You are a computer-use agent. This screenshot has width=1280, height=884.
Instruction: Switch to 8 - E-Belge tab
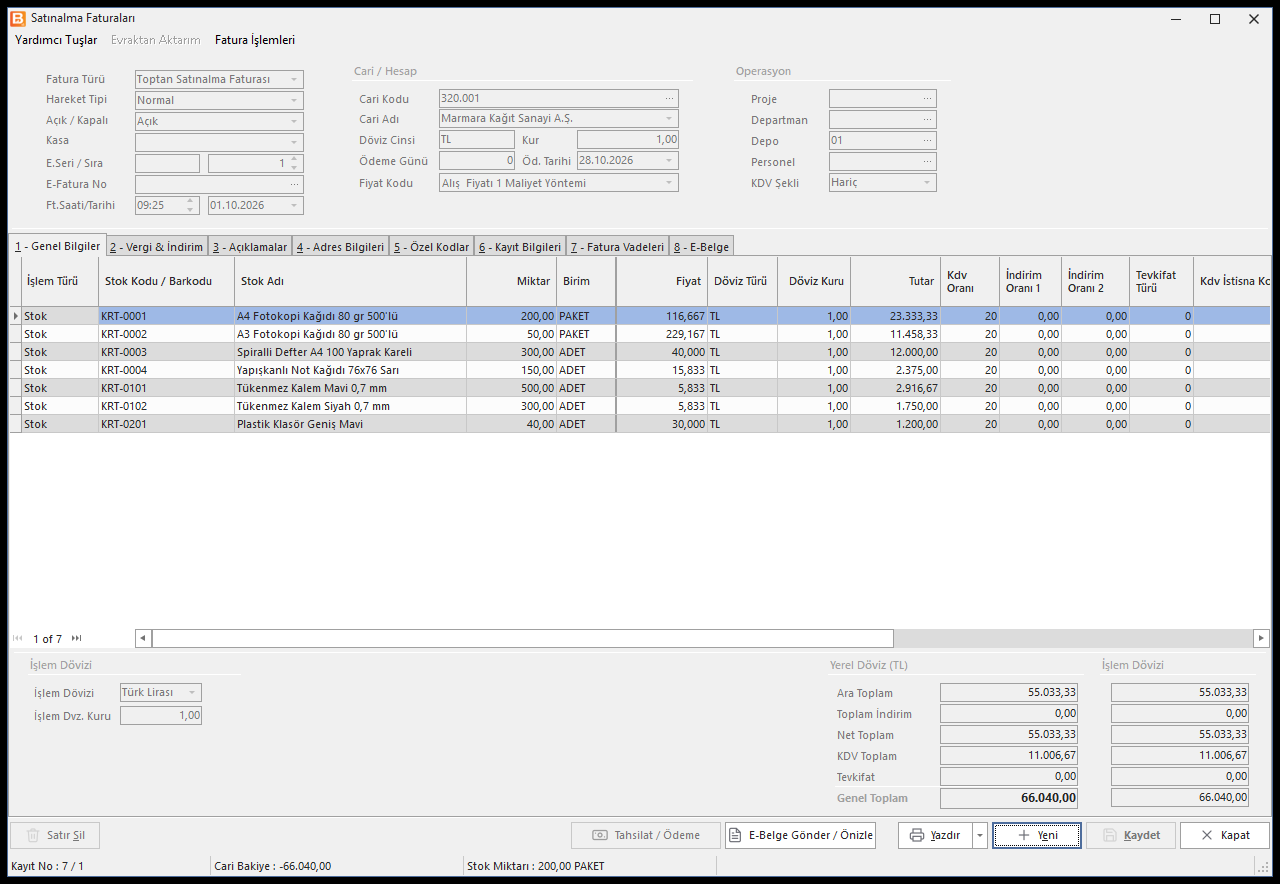pyautogui.click(x=701, y=247)
